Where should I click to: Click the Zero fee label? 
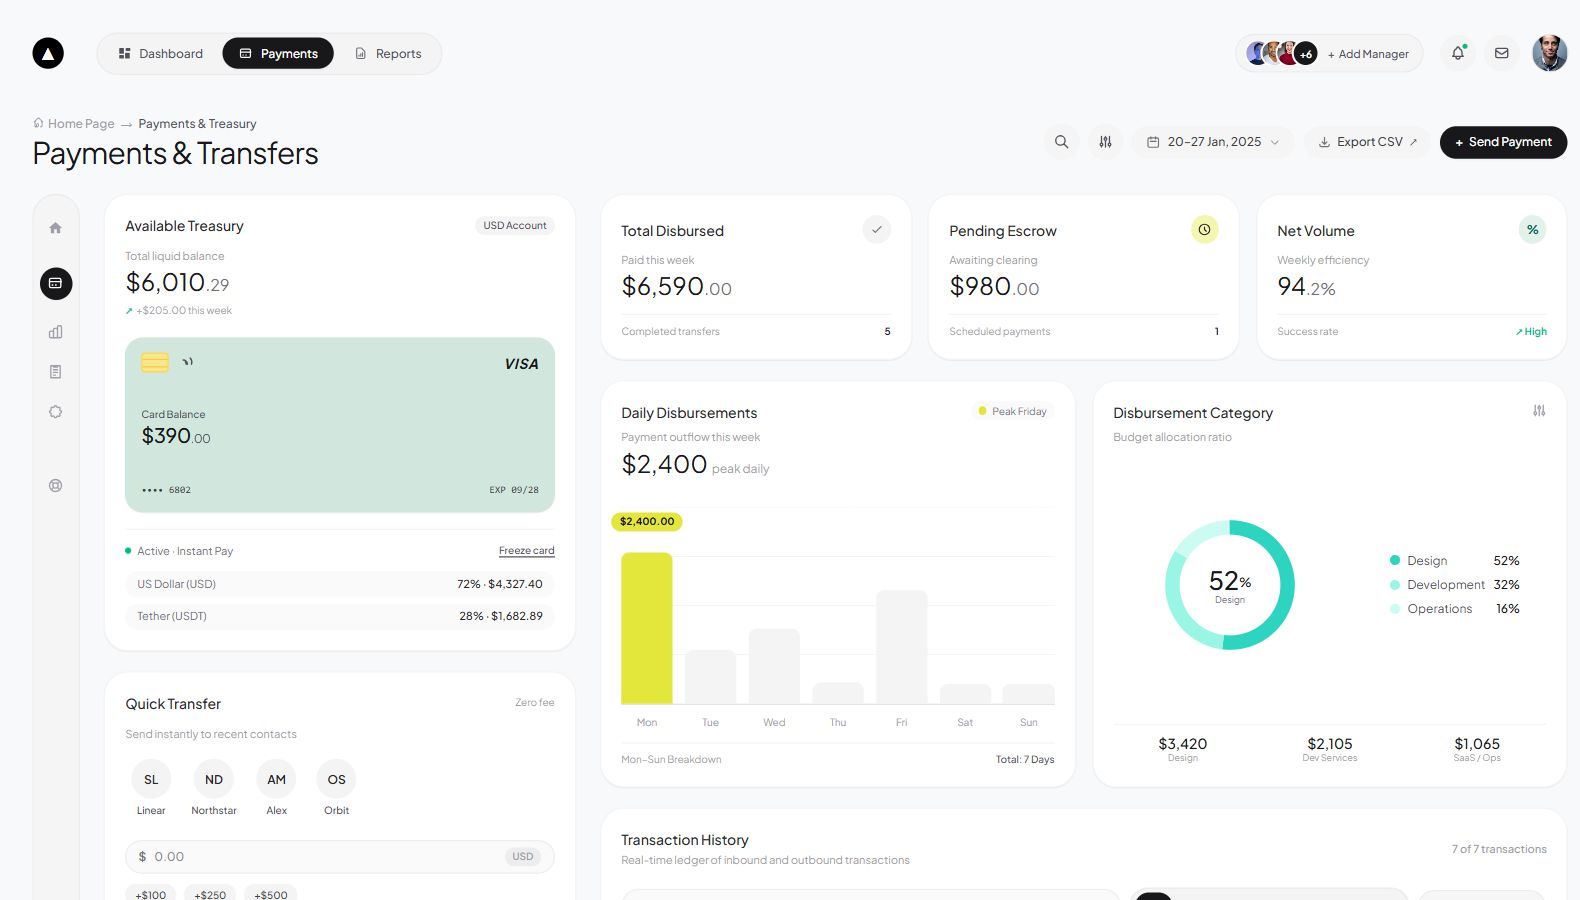pyautogui.click(x=535, y=703)
